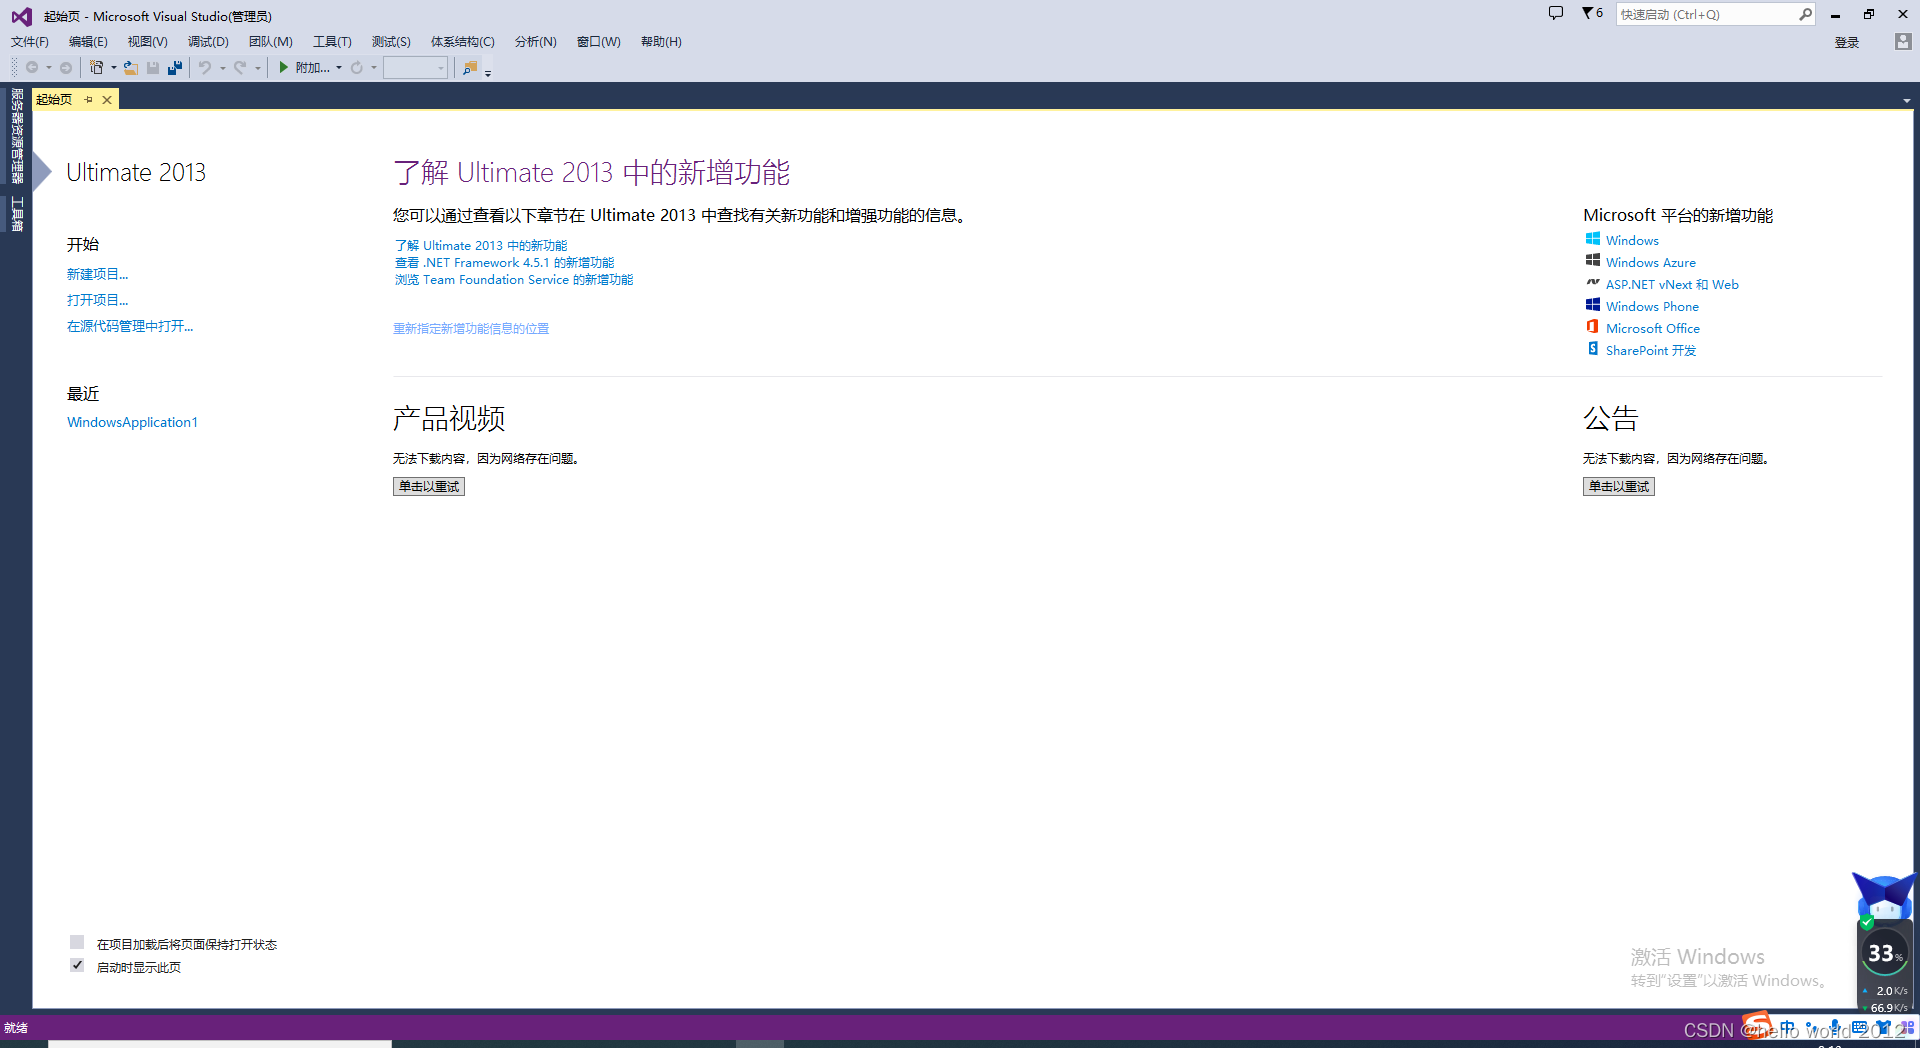Open recent project WindowsApplication1
This screenshot has width=1920, height=1048.
coord(132,422)
